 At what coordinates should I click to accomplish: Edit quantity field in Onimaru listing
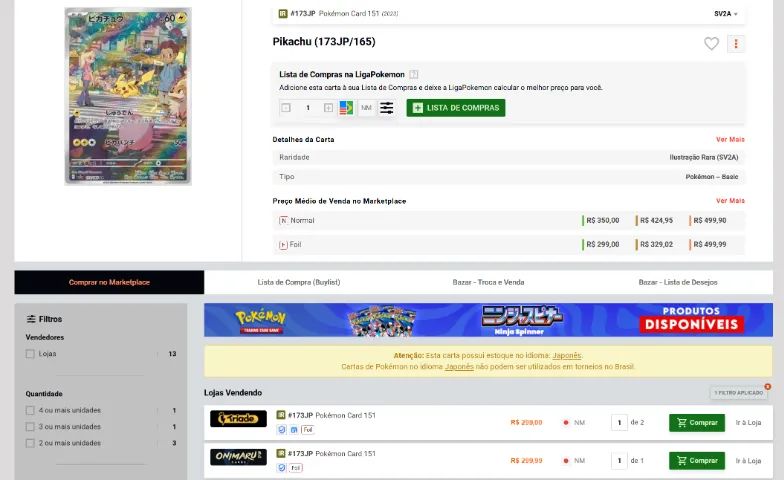click(x=619, y=460)
